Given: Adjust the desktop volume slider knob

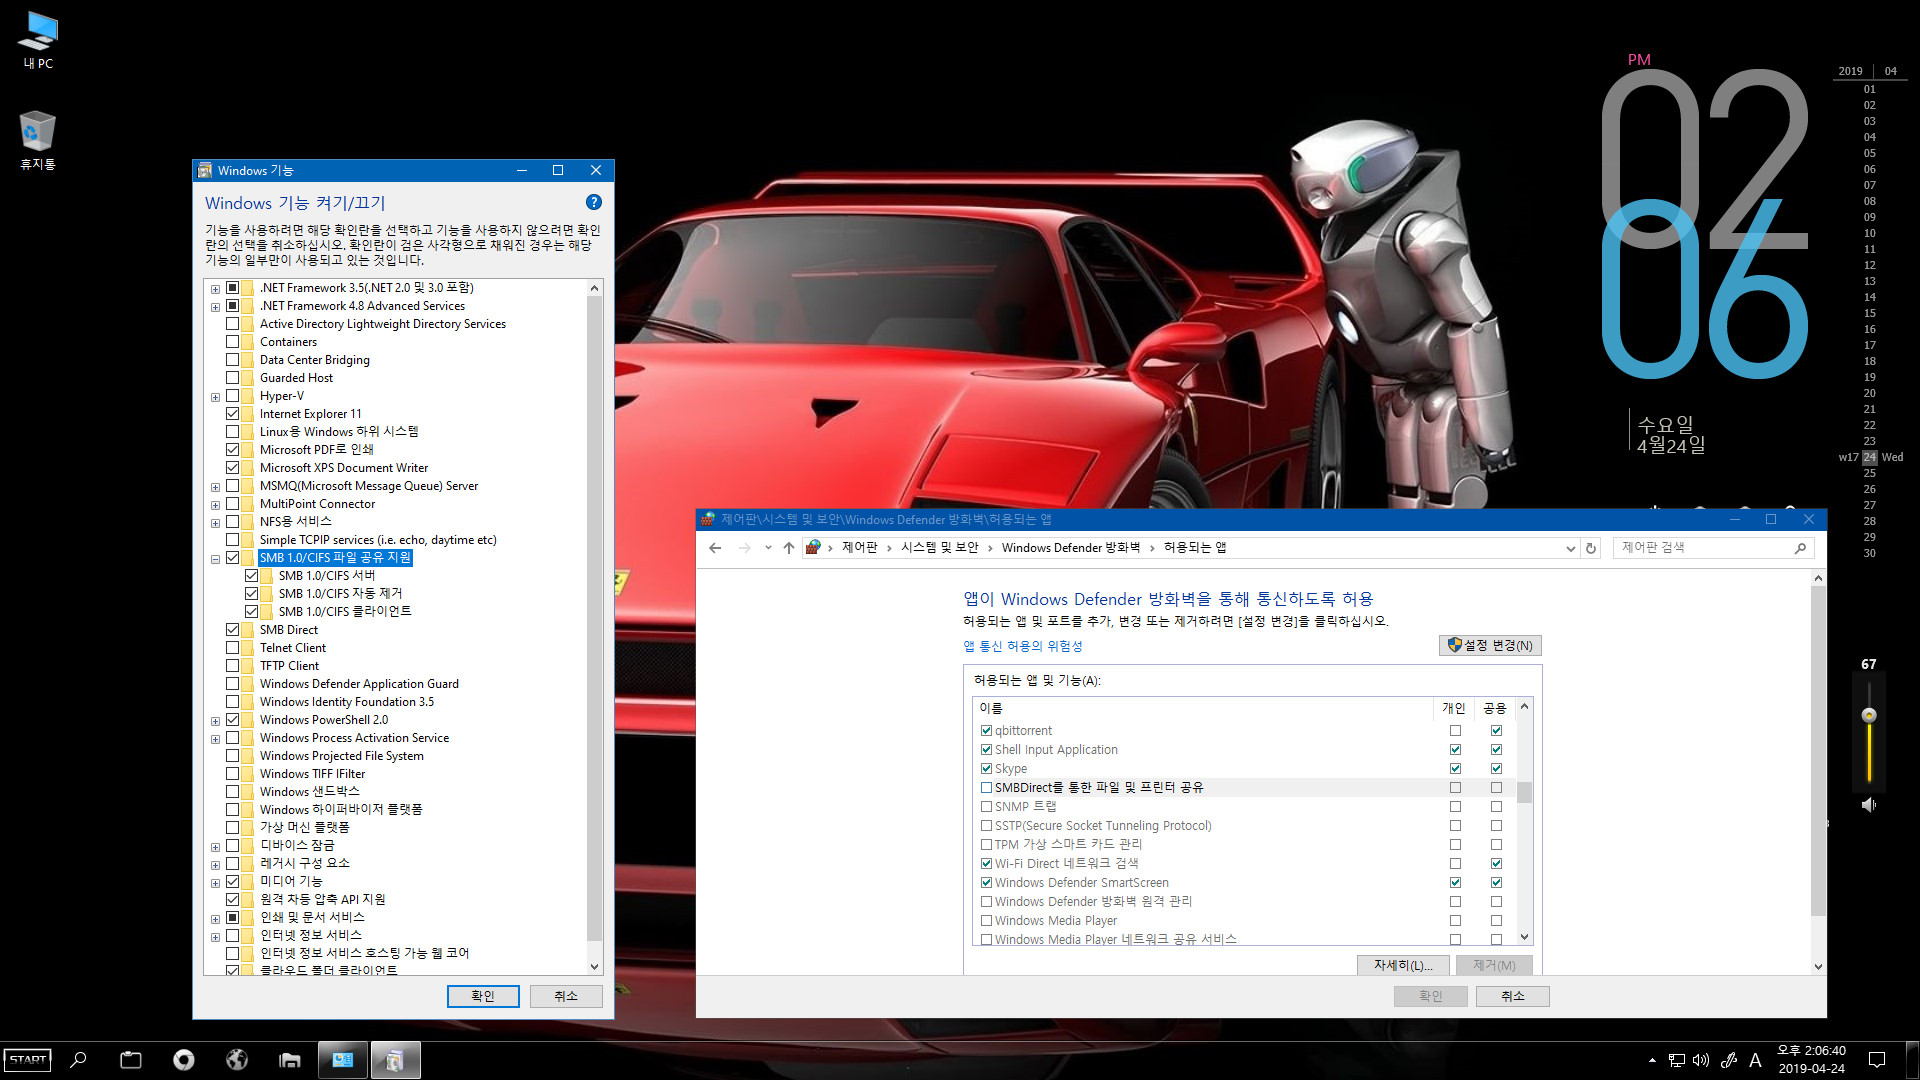Looking at the screenshot, I should click(1868, 715).
